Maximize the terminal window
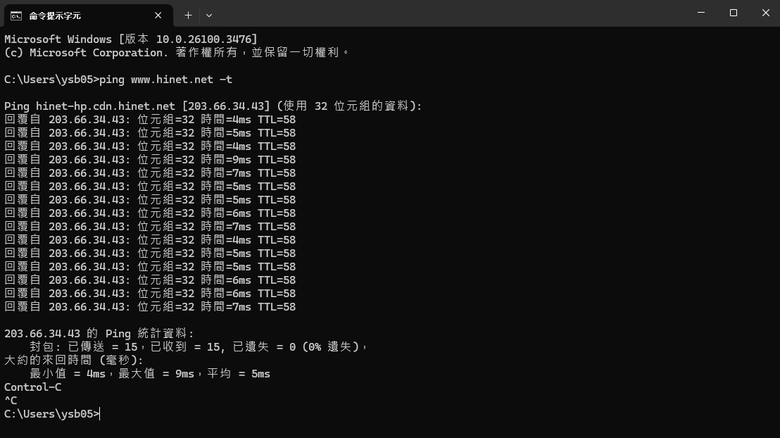Screen dimensions: 780x438 (733, 13)
